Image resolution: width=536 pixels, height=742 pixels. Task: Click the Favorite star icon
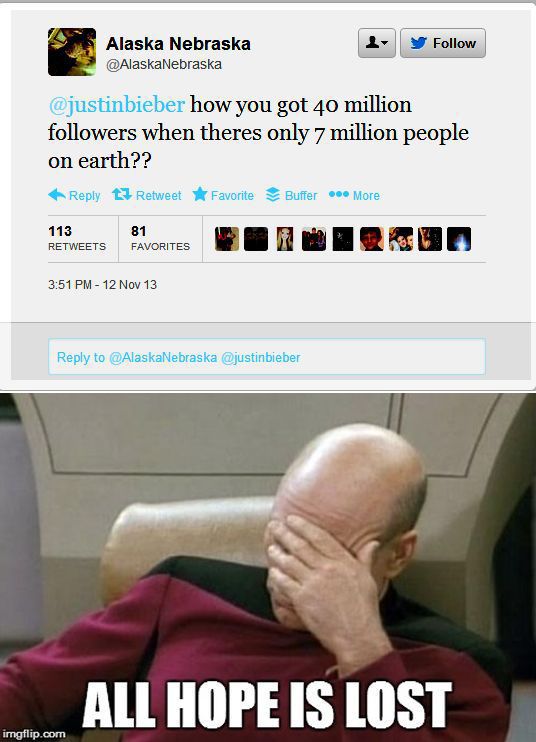(200, 194)
